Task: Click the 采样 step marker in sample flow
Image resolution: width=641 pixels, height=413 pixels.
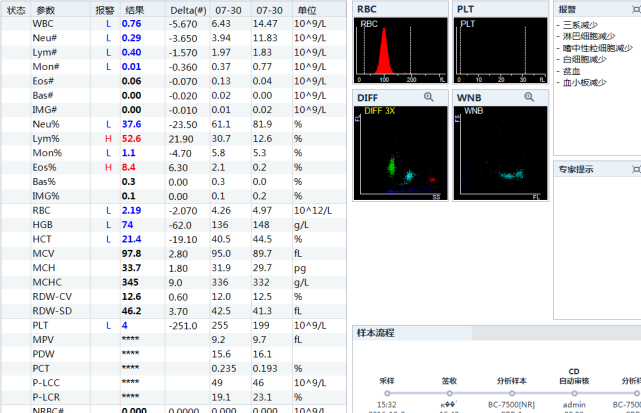Action: point(387,393)
